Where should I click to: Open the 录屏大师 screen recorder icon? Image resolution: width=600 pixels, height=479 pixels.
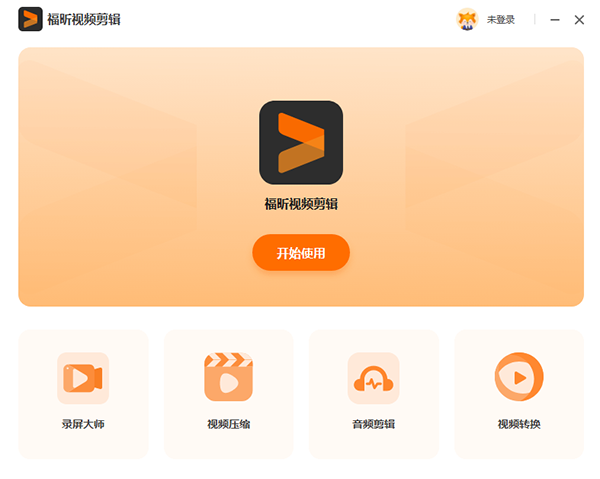click(83, 378)
